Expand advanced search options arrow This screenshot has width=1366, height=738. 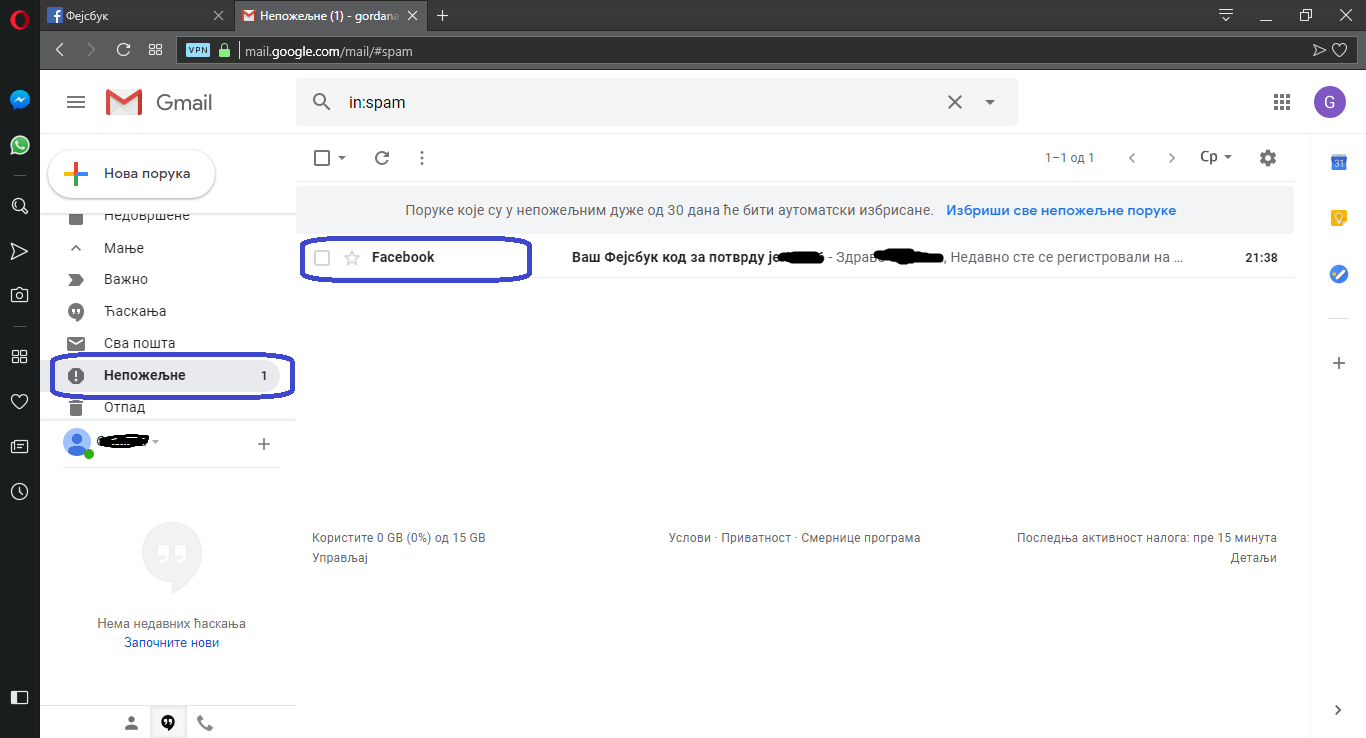point(989,101)
